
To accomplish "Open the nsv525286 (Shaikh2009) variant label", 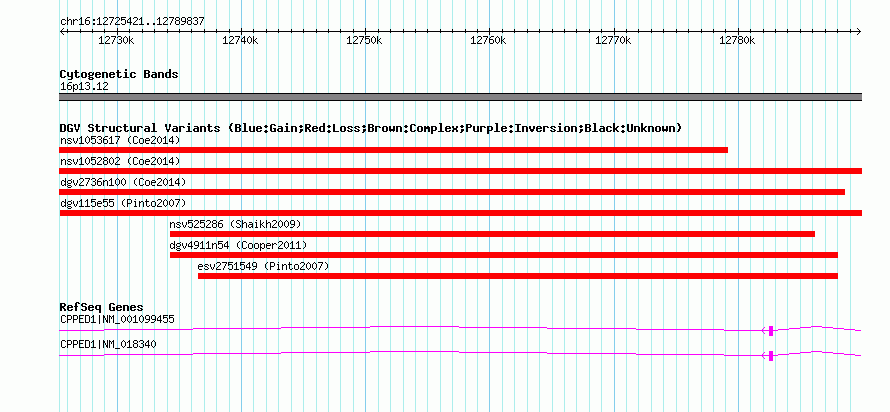I will (235, 224).
